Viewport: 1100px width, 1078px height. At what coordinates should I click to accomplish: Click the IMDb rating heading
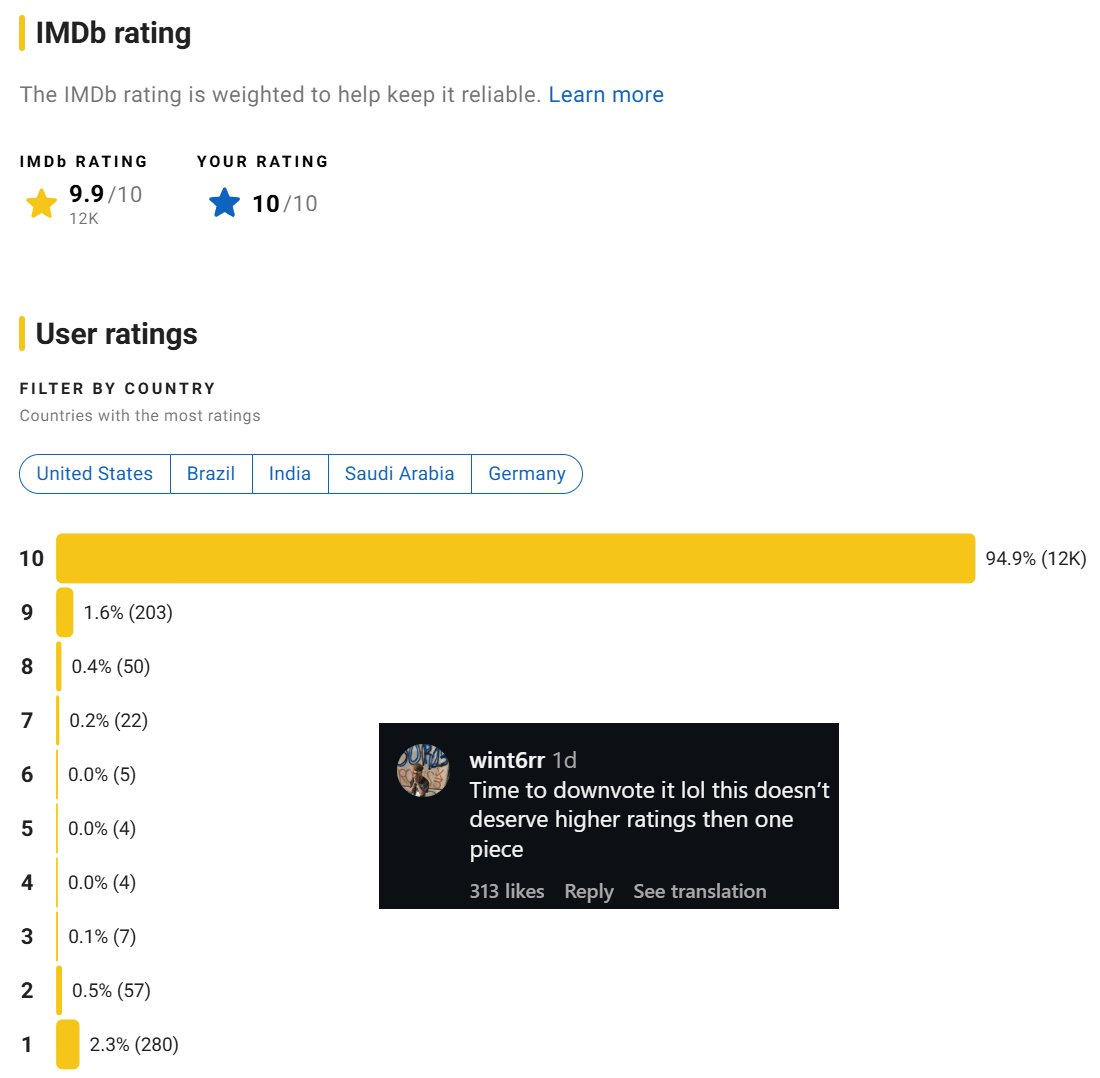(113, 34)
